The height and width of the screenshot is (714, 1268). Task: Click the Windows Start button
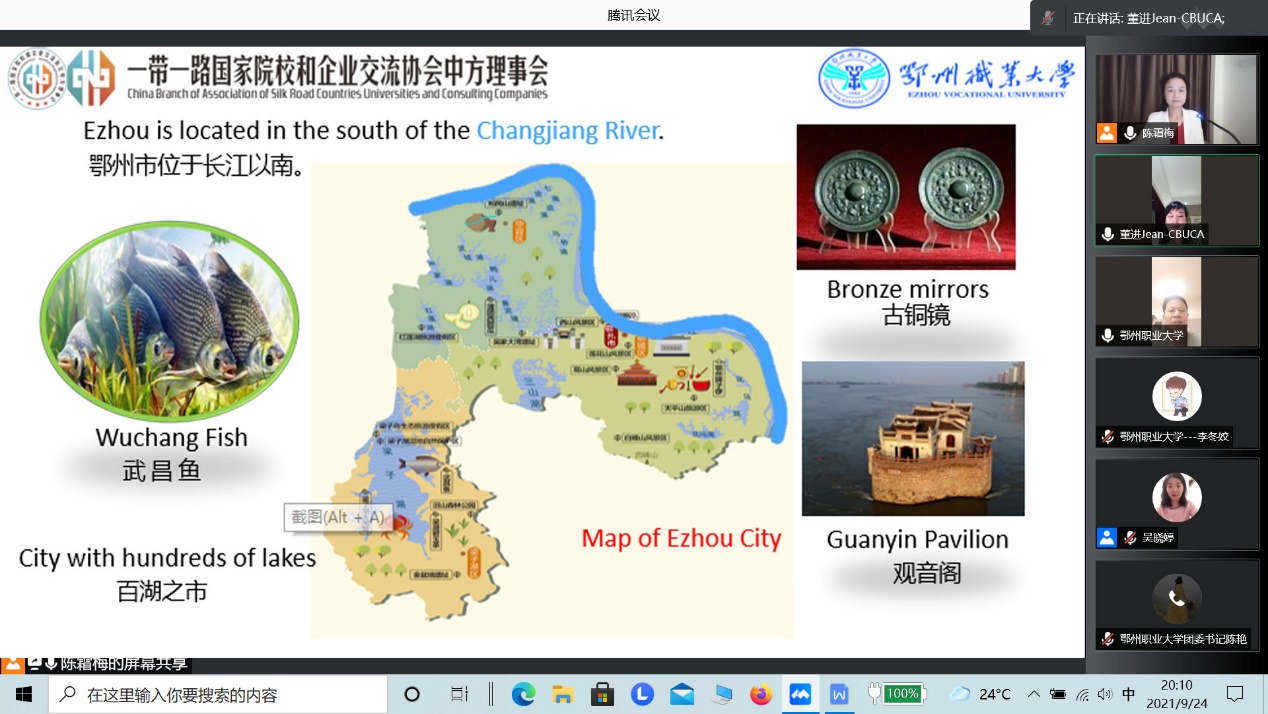point(24,694)
